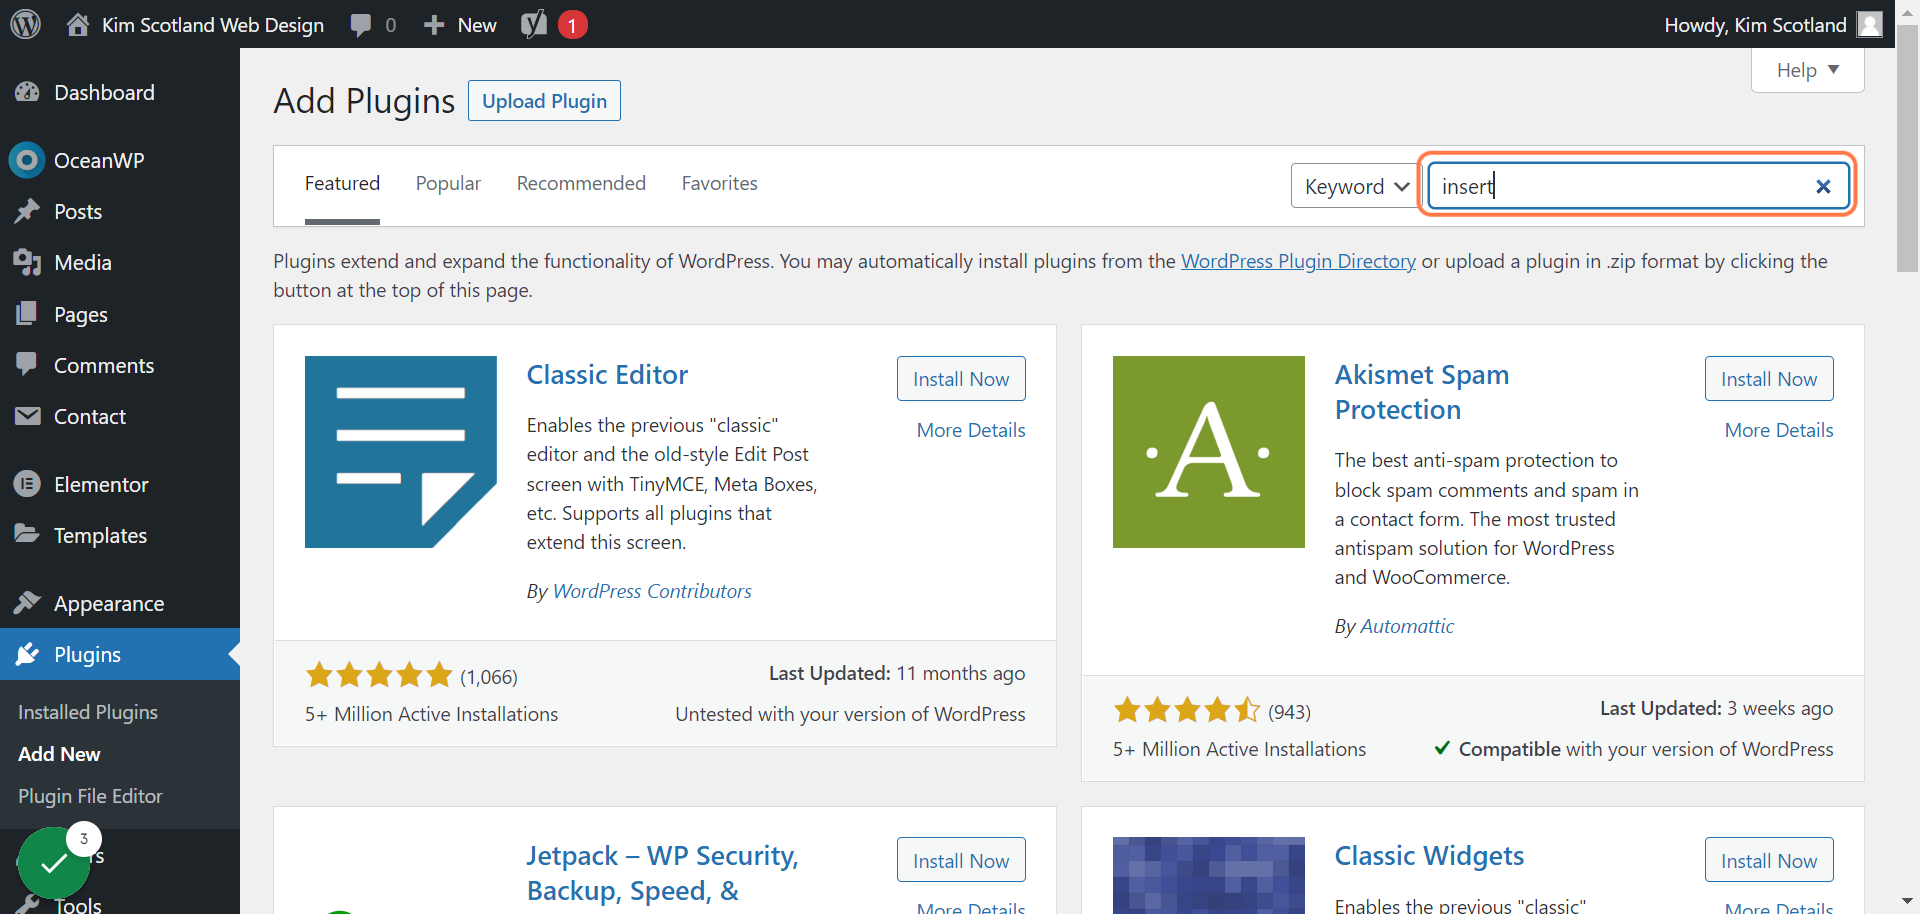This screenshot has width=1920, height=914.
Task: Click the Classic Editor star rating
Action: 379,675
